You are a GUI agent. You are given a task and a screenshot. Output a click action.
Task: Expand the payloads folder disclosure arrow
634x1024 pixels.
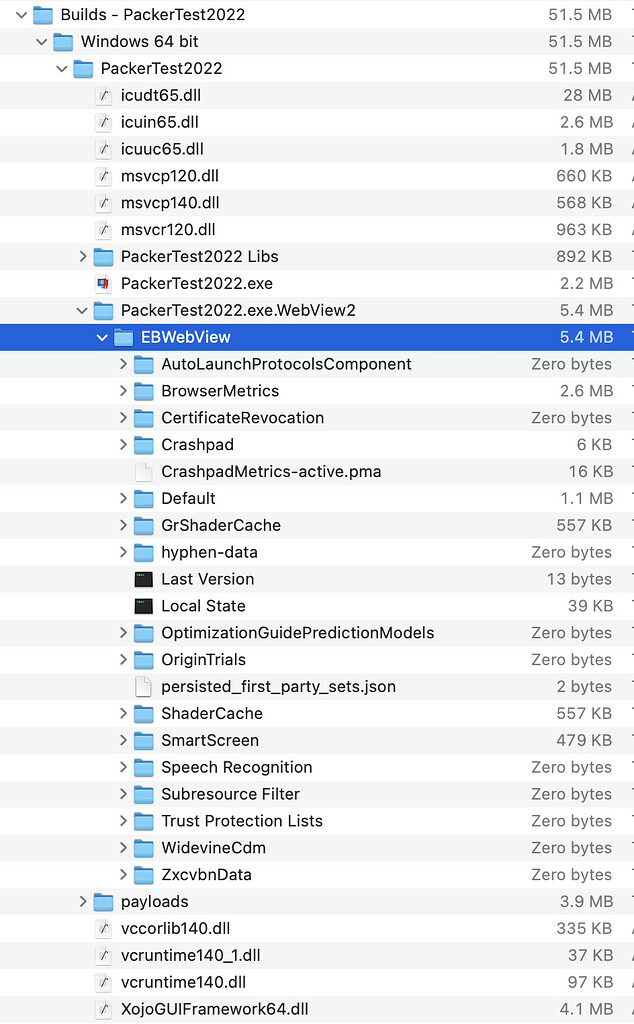tap(83, 902)
